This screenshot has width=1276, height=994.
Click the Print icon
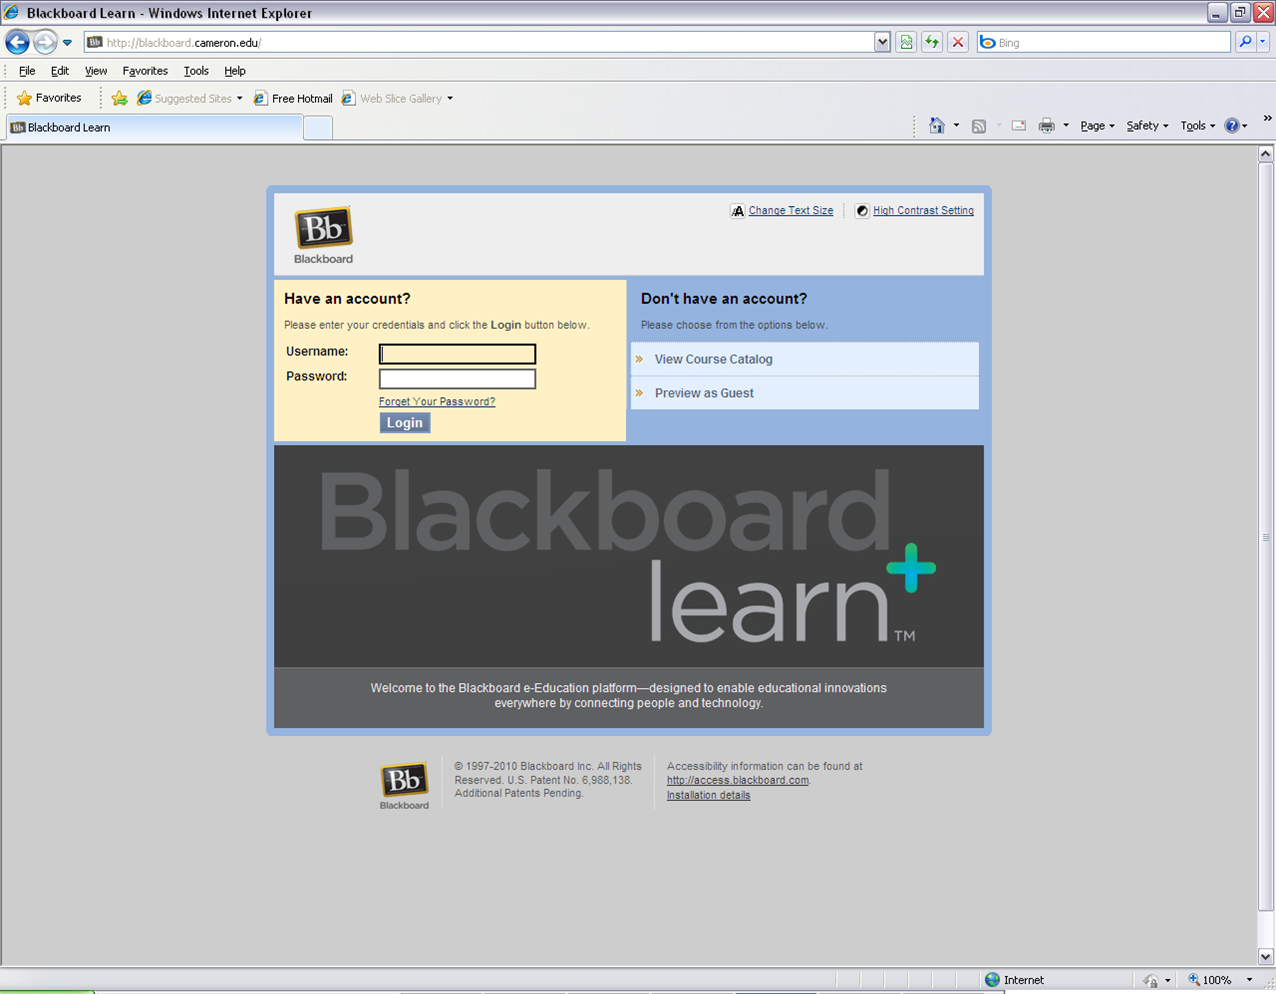click(1046, 126)
